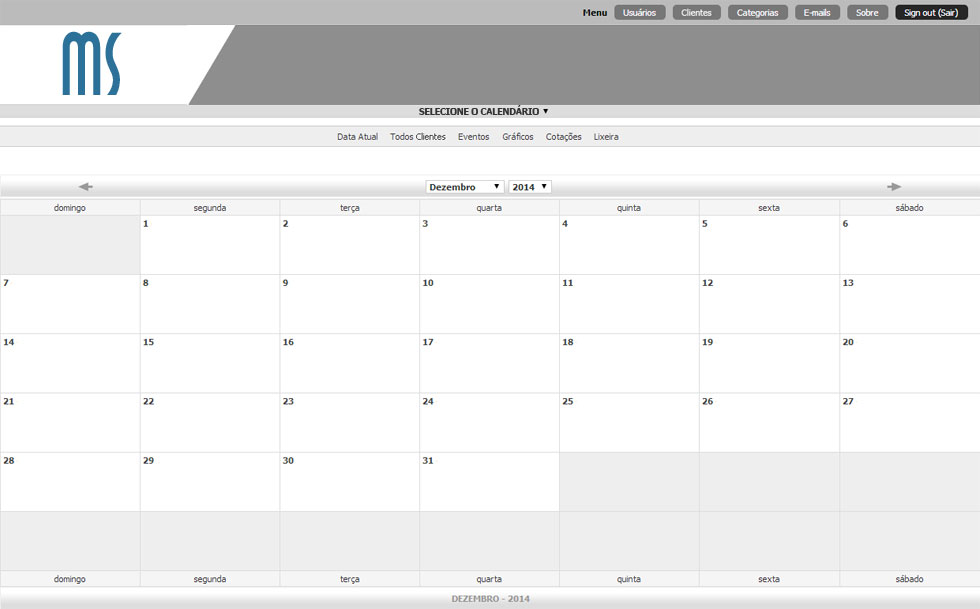Select day 16 in the calendar
Image resolution: width=980 pixels, height=609 pixels.
[x=350, y=363]
